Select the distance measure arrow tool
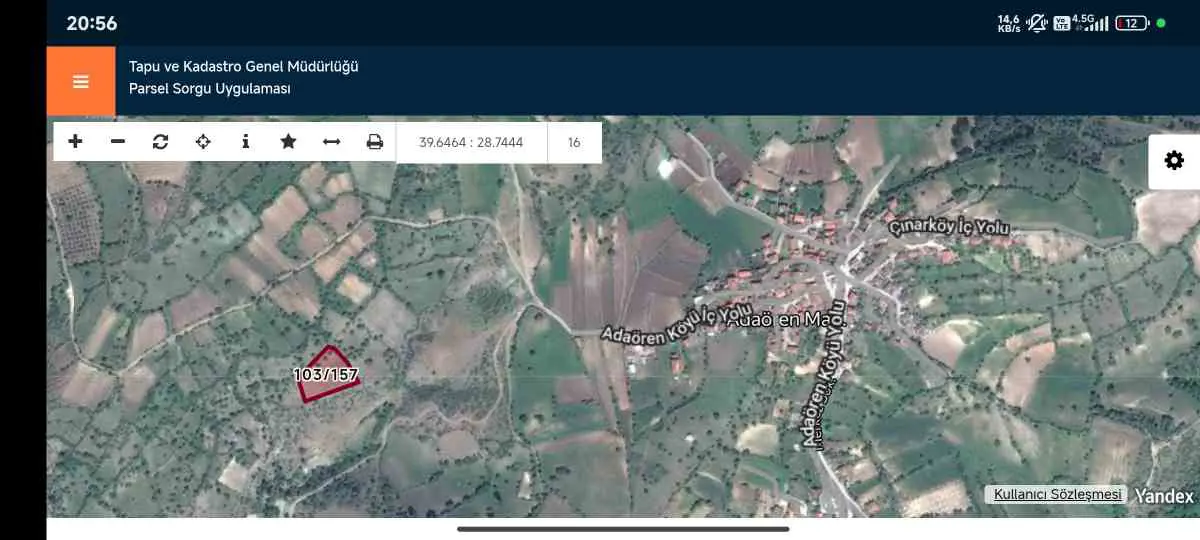Viewport: 1200px width, 540px height. point(332,142)
